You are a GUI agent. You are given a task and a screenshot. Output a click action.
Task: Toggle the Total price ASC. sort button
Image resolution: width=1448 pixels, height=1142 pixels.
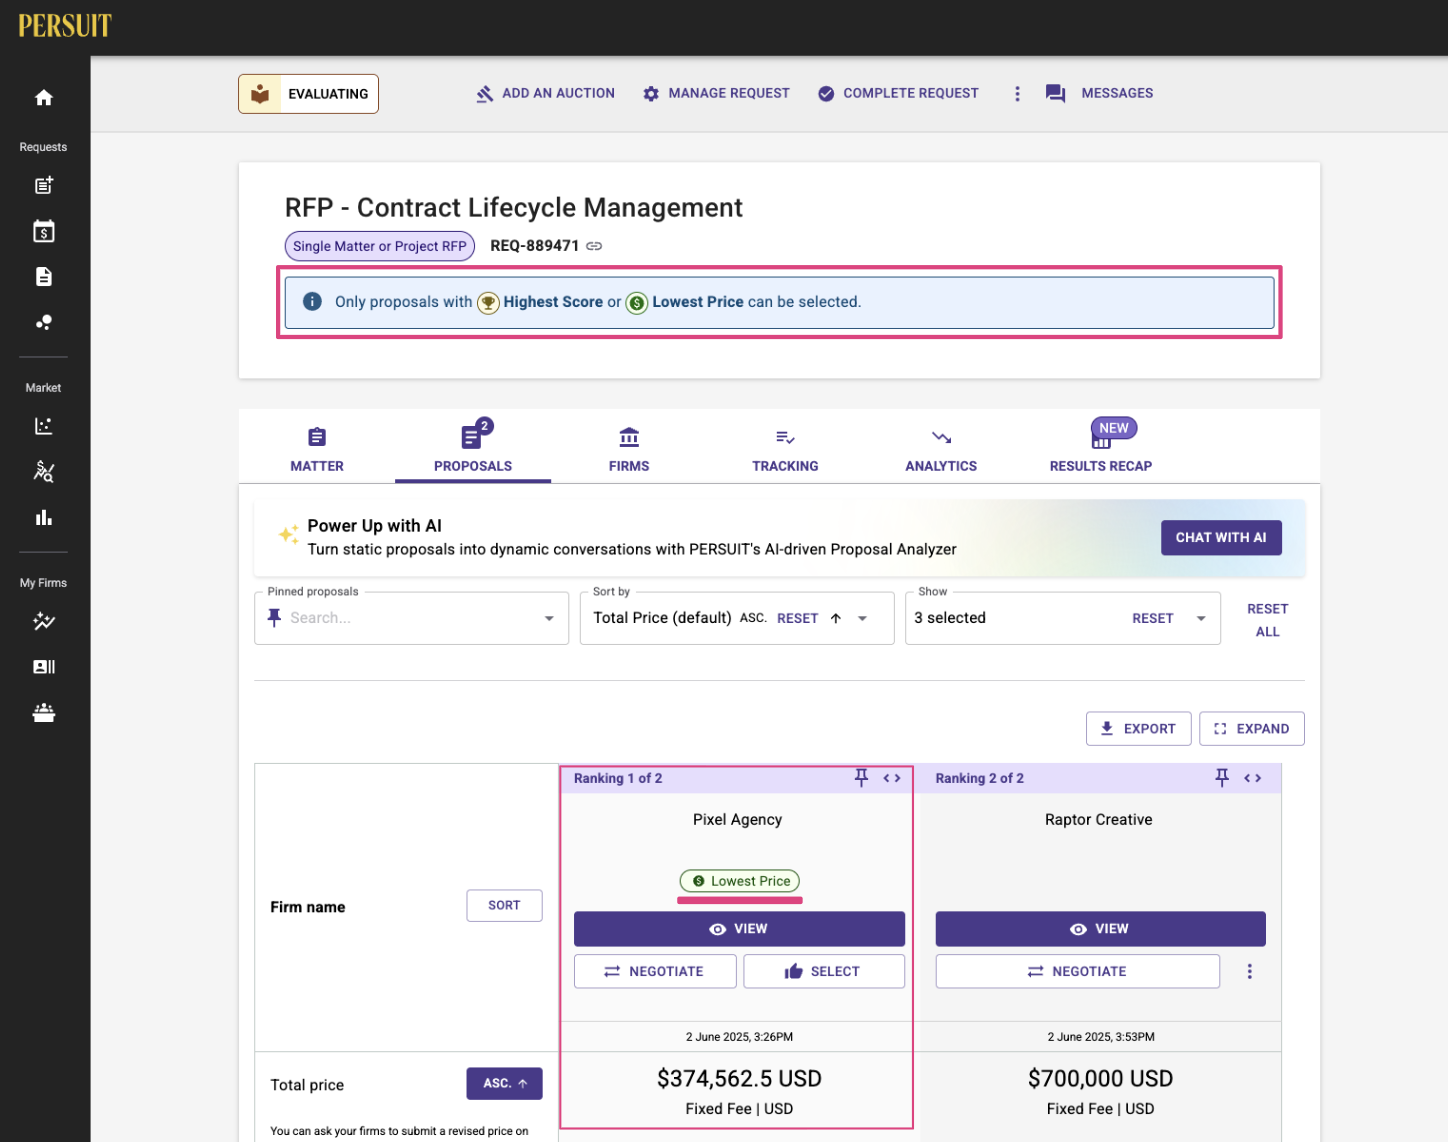click(x=504, y=1083)
